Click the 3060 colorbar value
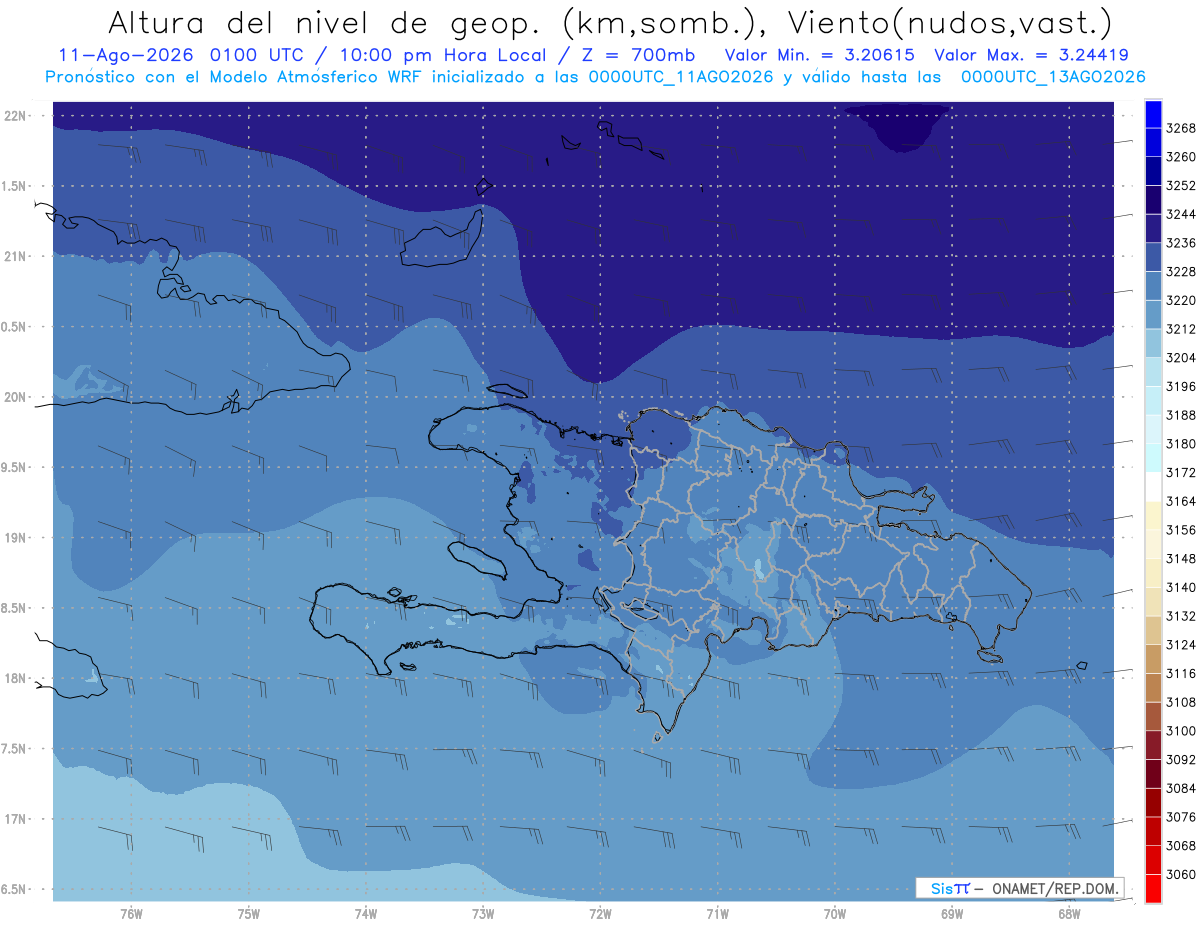This screenshot has height=927, width=1200. tap(1181, 874)
